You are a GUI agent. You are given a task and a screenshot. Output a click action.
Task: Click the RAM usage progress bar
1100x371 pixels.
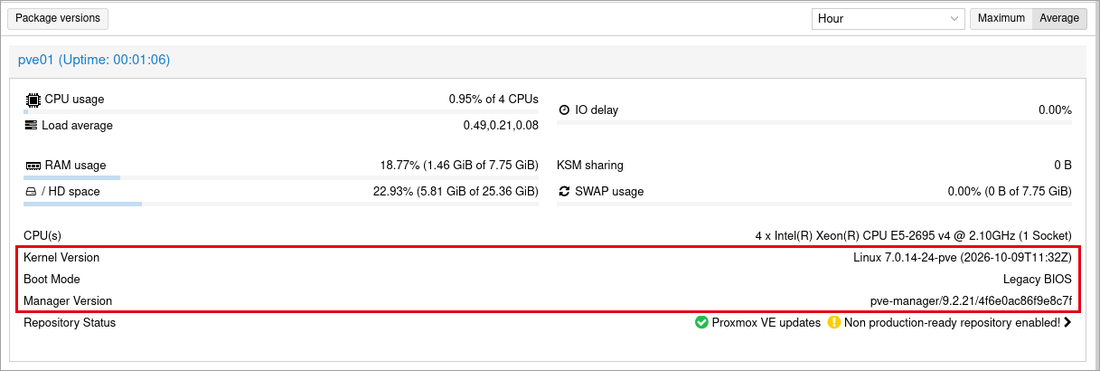(281, 178)
